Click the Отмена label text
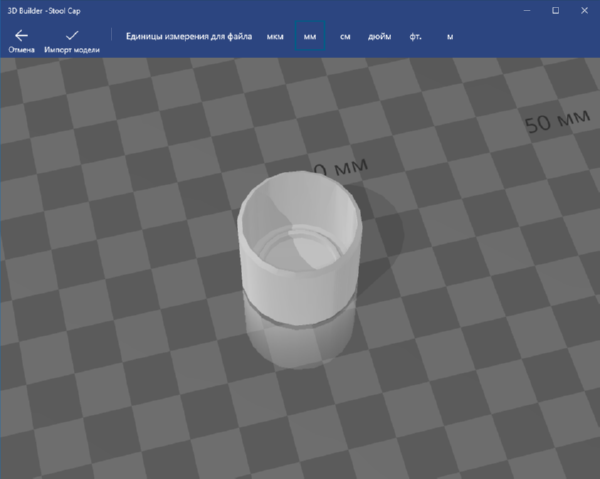The height and width of the screenshot is (479, 600). click(21, 50)
